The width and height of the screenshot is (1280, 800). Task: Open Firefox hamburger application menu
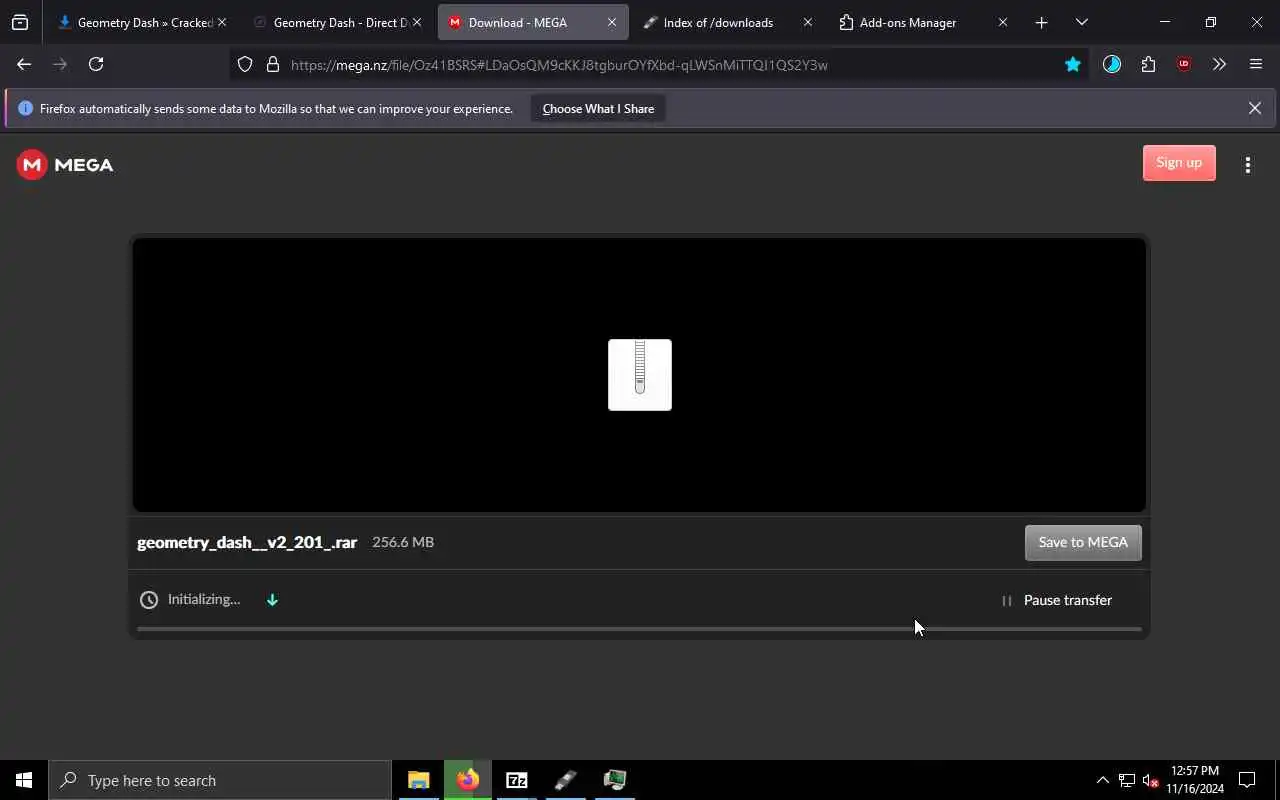pyautogui.click(x=1256, y=64)
